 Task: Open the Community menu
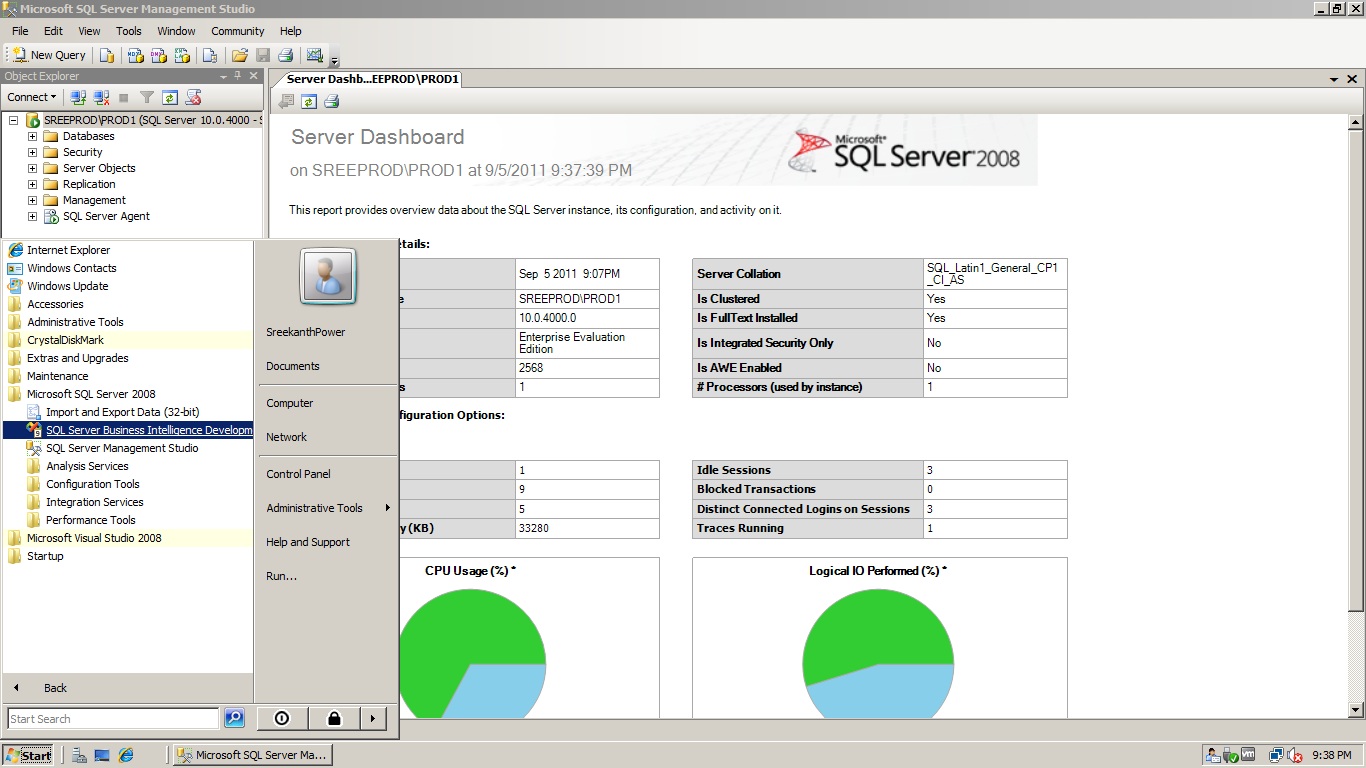238,31
